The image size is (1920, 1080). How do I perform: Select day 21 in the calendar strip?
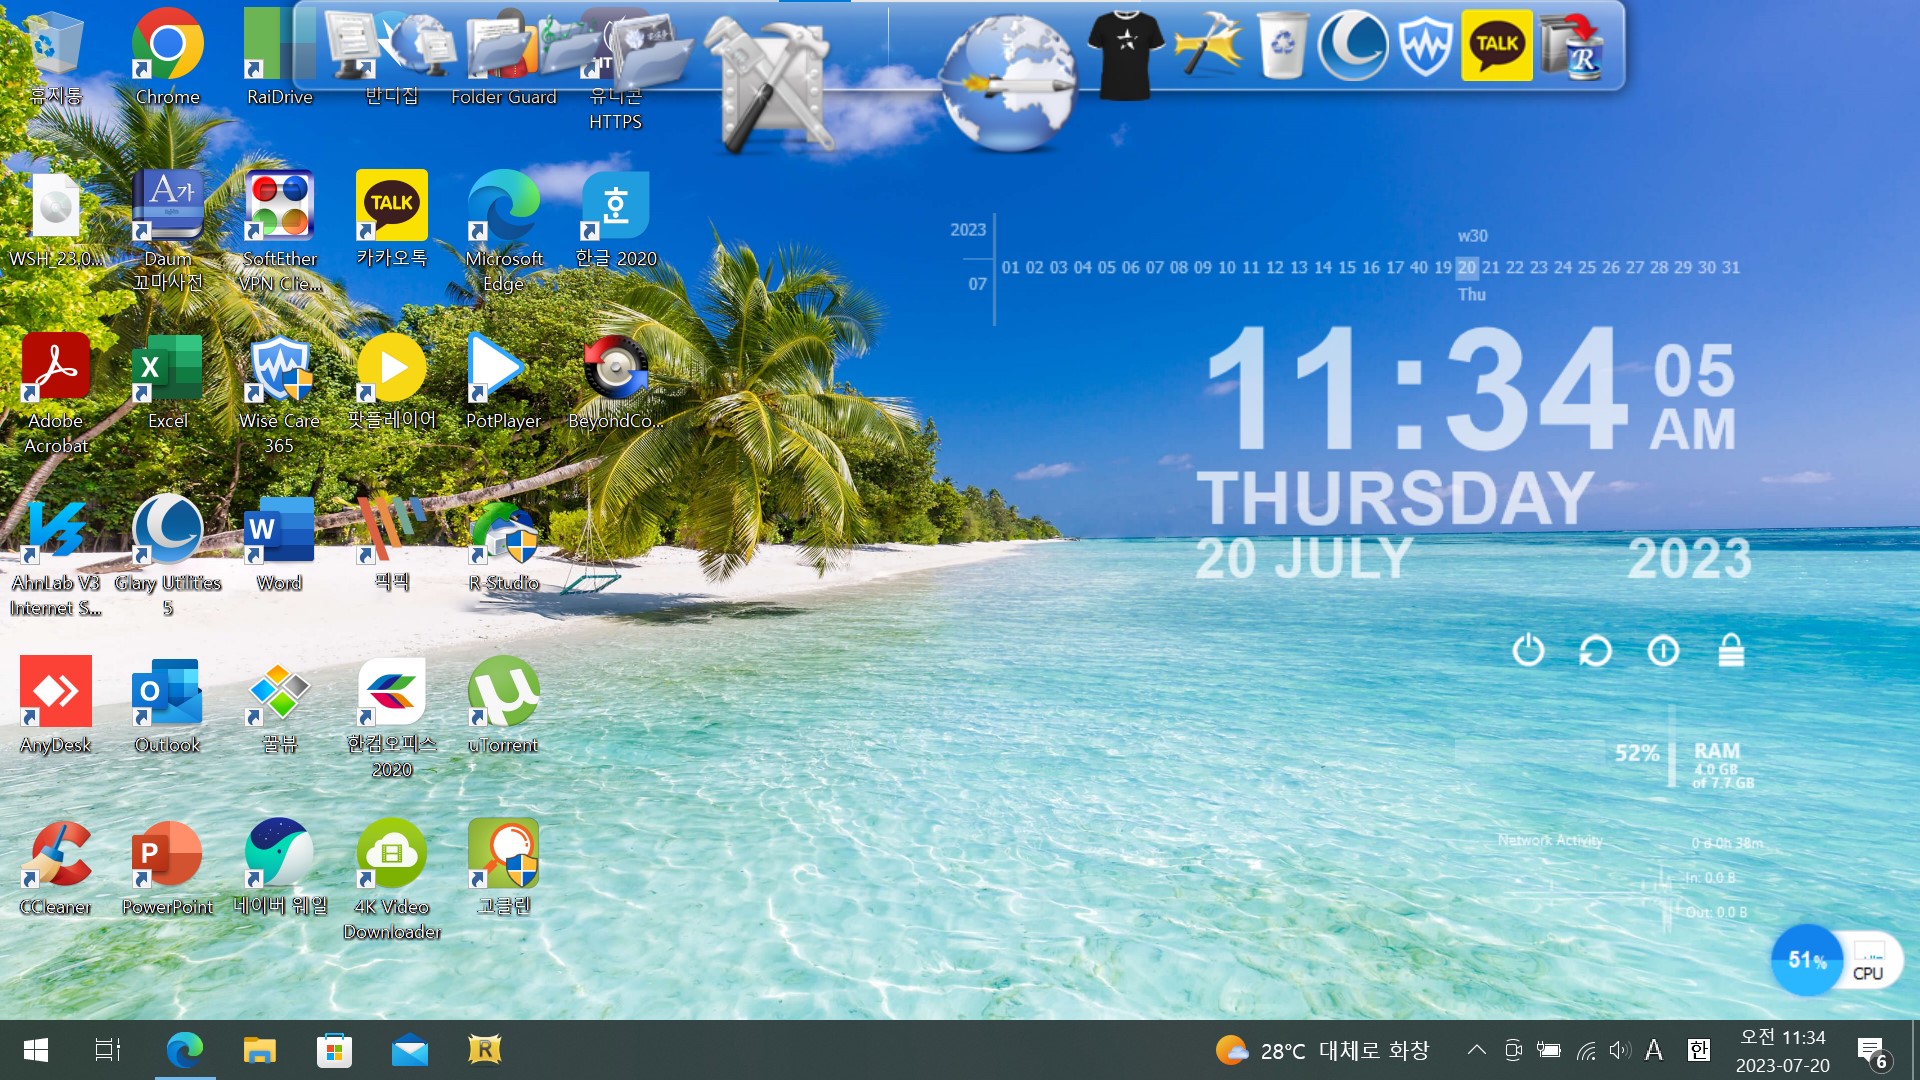click(1490, 268)
